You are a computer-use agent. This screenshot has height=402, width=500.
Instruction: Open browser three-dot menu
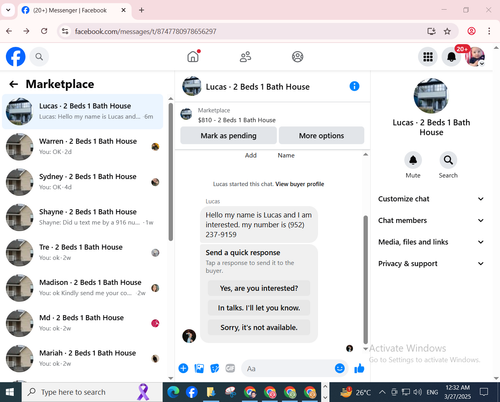click(489, 31)
